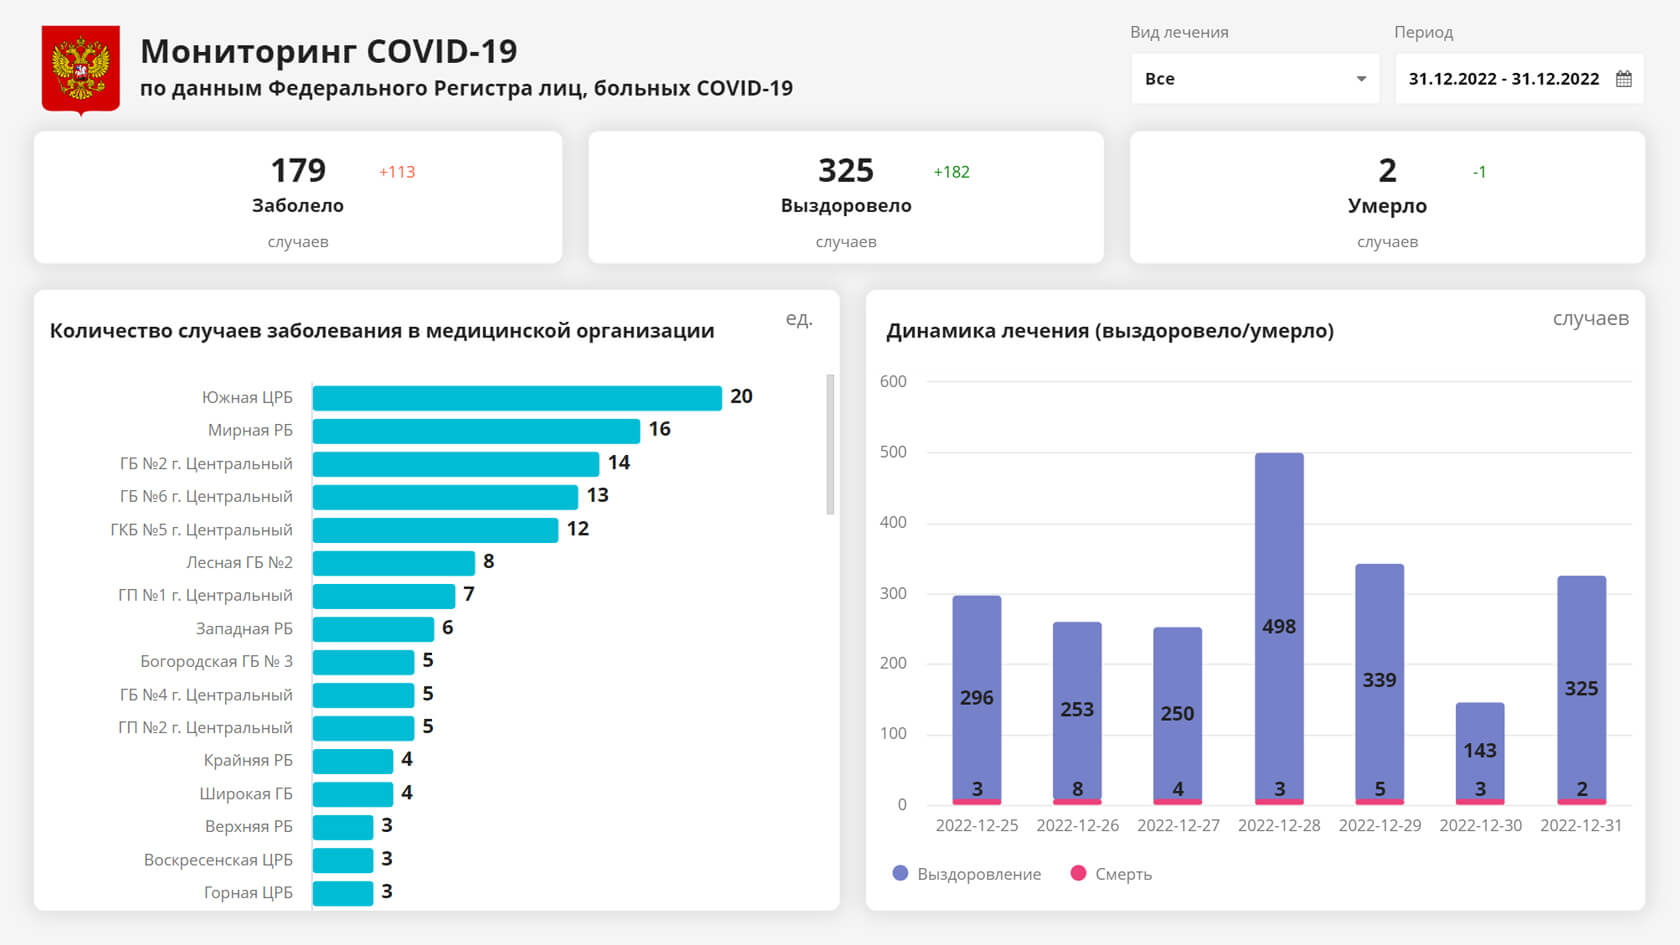Click the 2022-12-28 recovery bar showing 498
The height and width of the screenshot is (945, 1680).
point(1279,626)
